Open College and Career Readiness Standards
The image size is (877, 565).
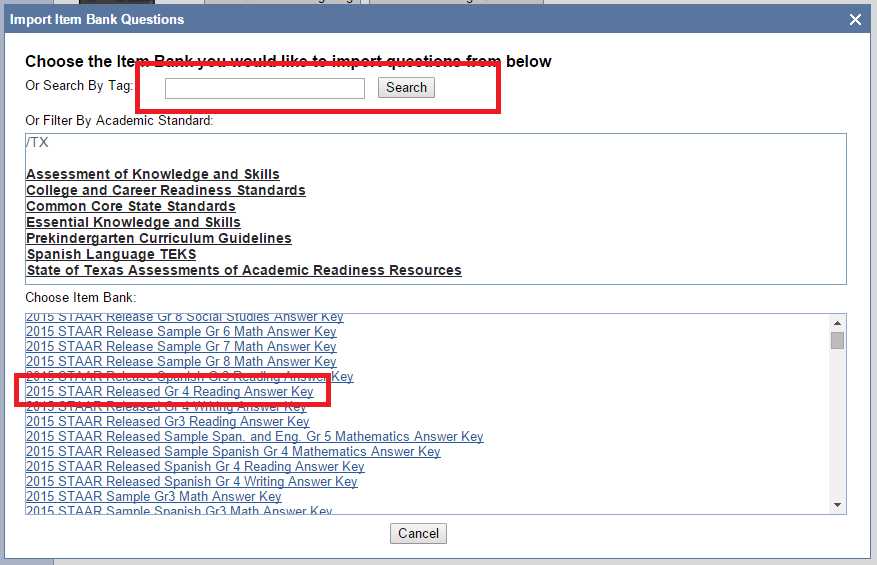click(x=166, y=190)
